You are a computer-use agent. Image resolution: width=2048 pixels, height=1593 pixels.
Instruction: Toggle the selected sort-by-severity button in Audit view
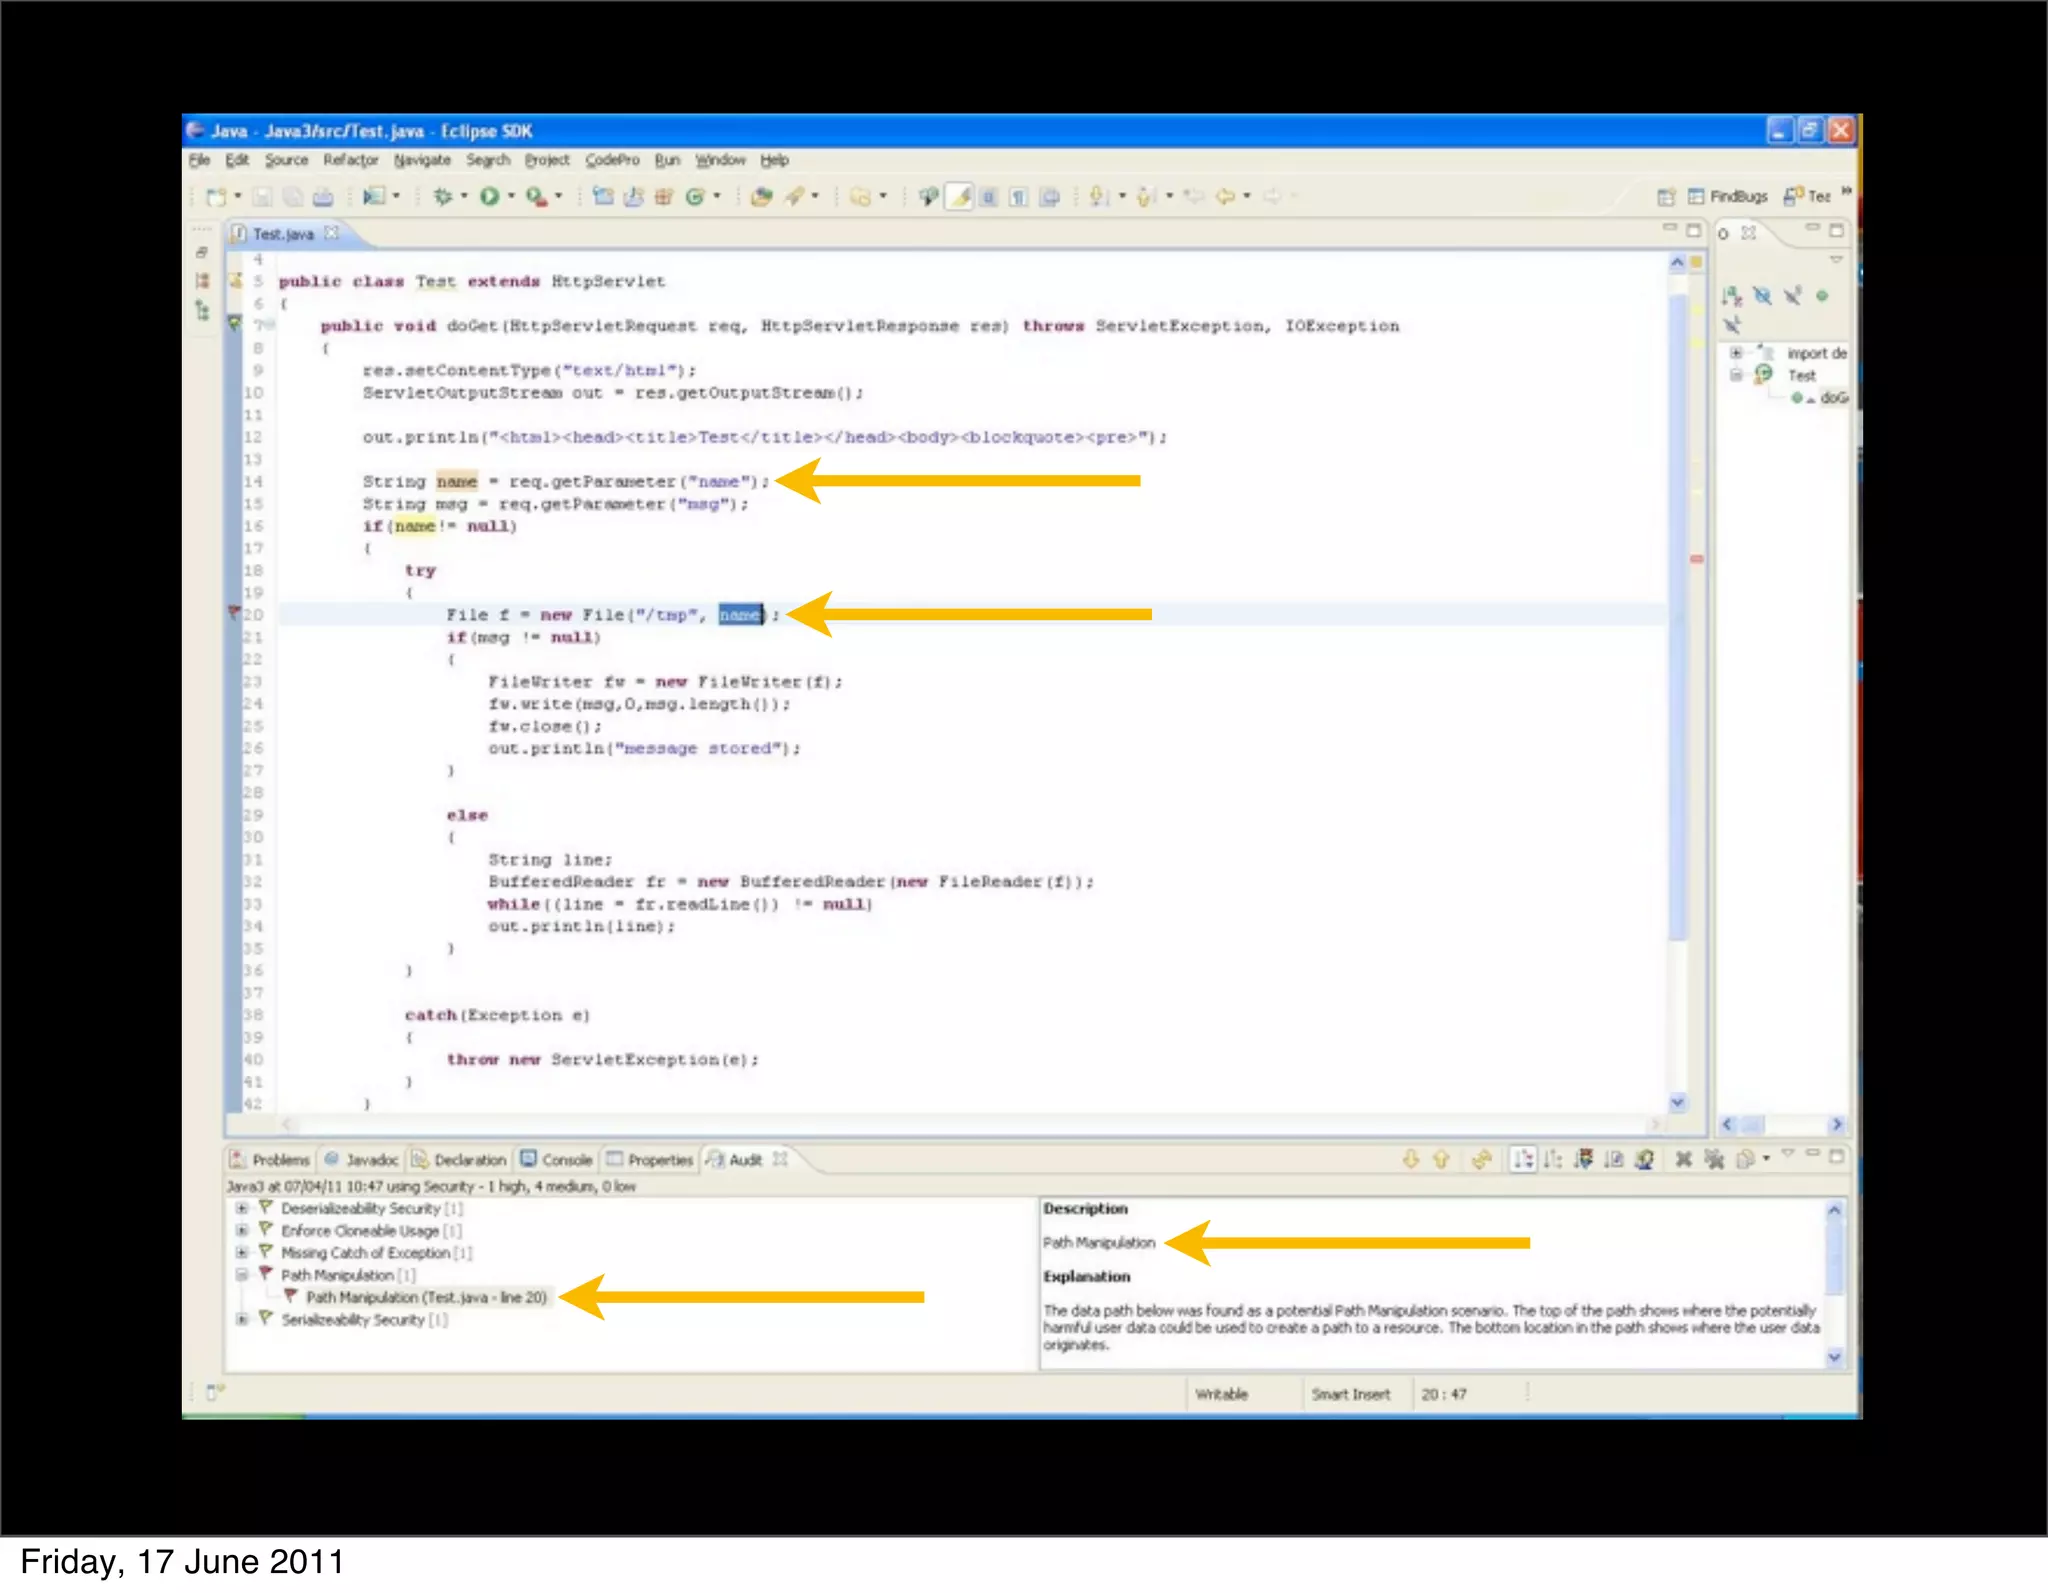1522,1159
